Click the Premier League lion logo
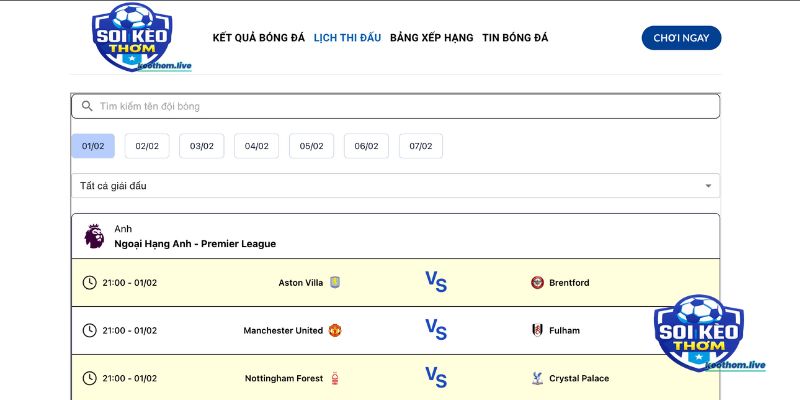Screen dimensions: 800x400 94,236
